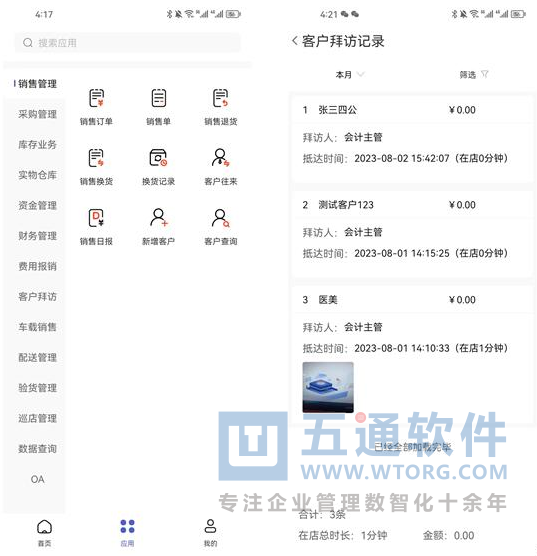Switch to the 我的 bottom tab

(210, 532)
